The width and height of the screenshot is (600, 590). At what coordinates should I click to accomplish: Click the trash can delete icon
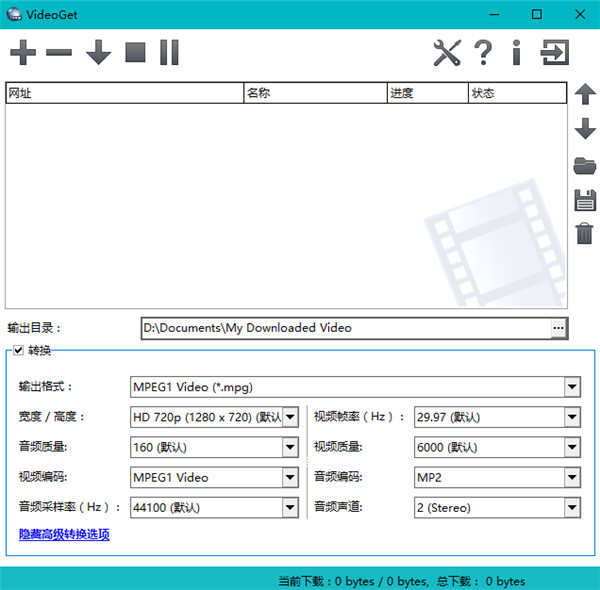pos(585,234)
